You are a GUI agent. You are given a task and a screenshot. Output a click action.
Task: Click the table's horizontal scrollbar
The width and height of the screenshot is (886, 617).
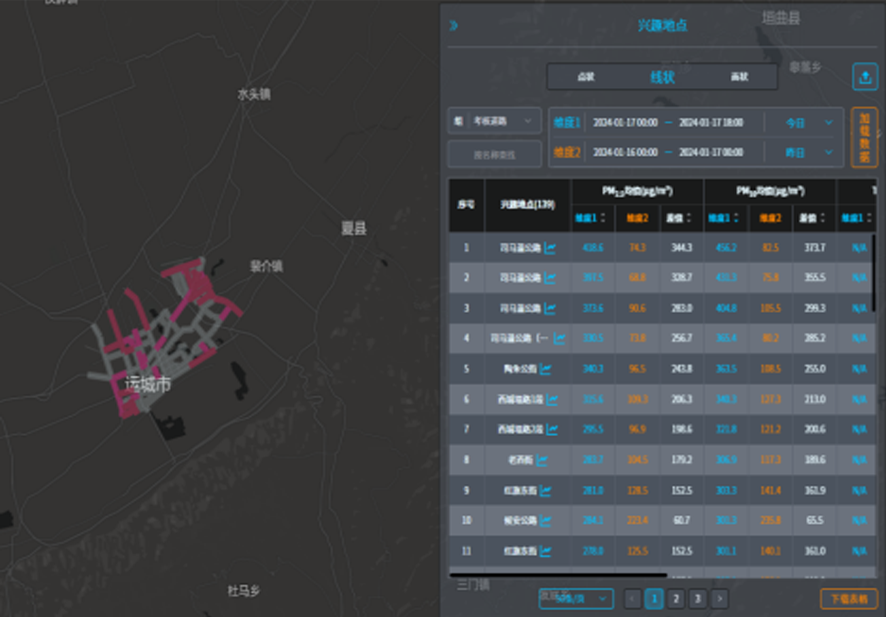pos(558,575)
